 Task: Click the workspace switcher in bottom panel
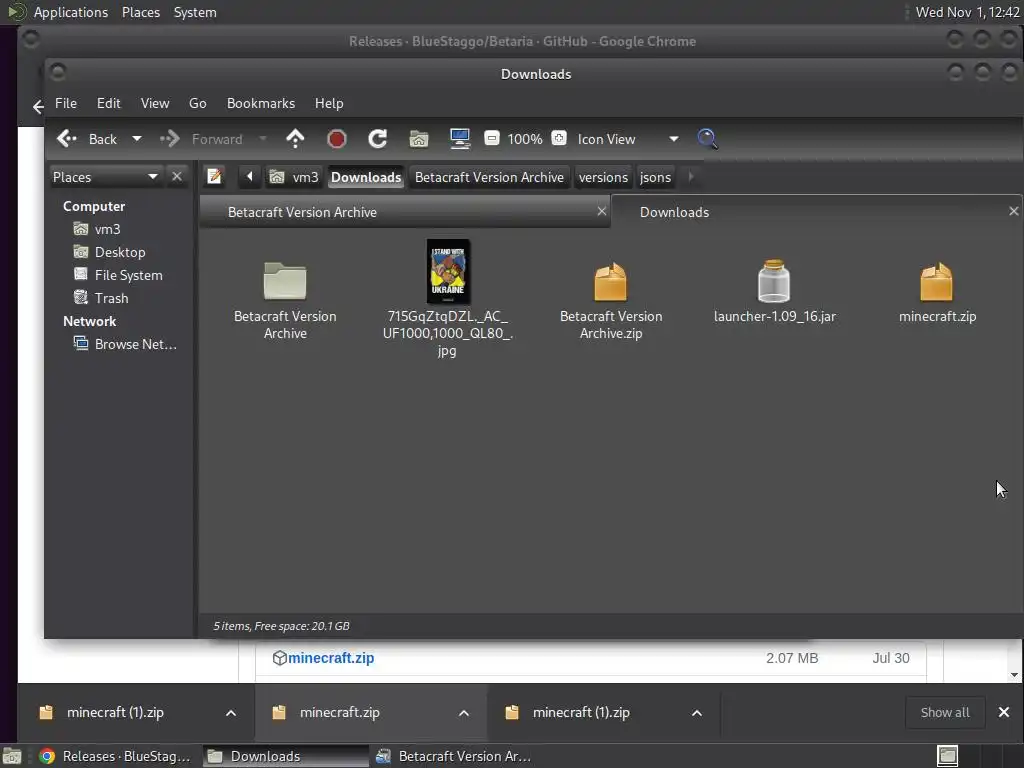coord(948,756)
